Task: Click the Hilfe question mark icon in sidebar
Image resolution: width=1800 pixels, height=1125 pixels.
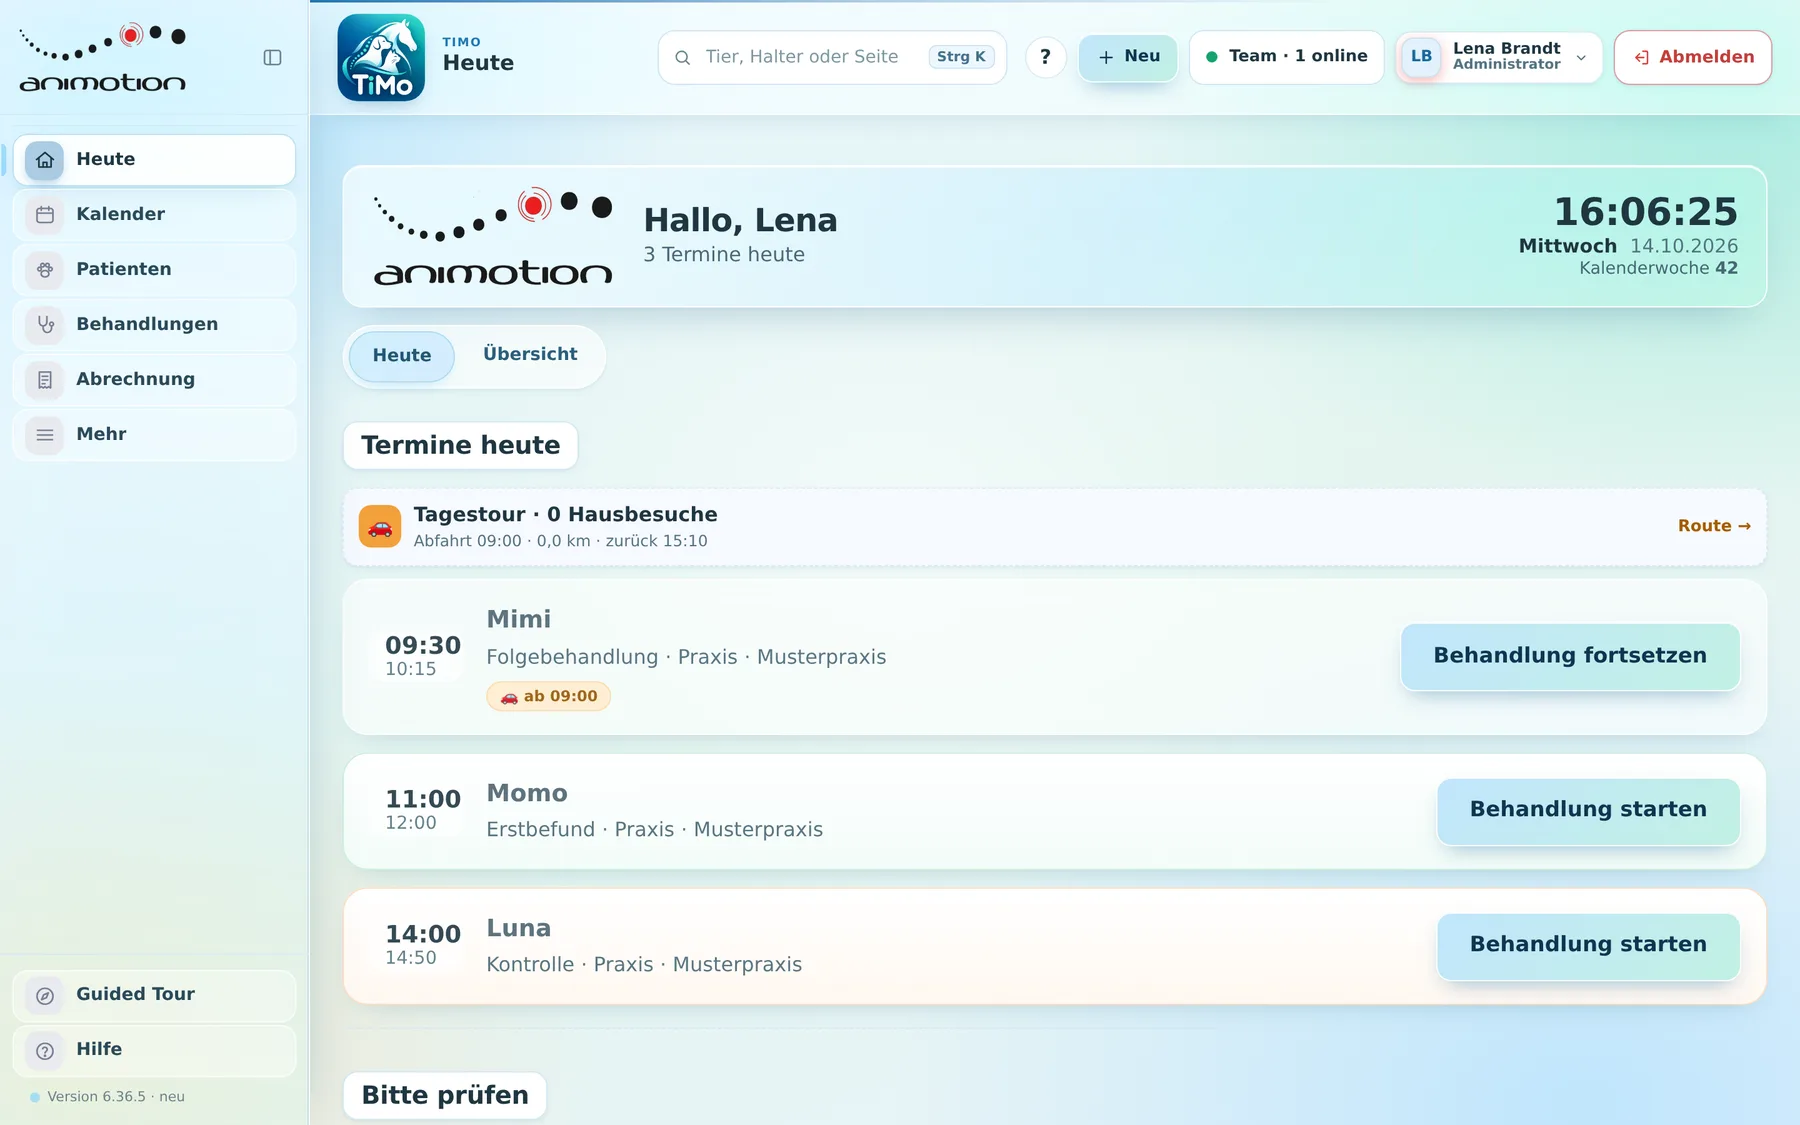Action: pos(45,1050)
